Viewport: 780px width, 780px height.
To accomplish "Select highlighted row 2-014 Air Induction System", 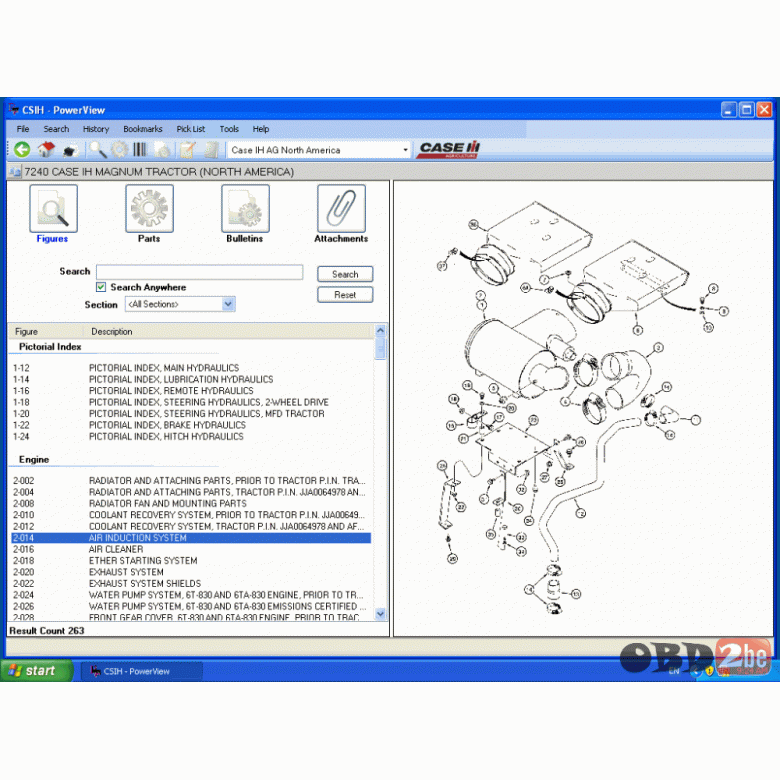I will 191,538.
